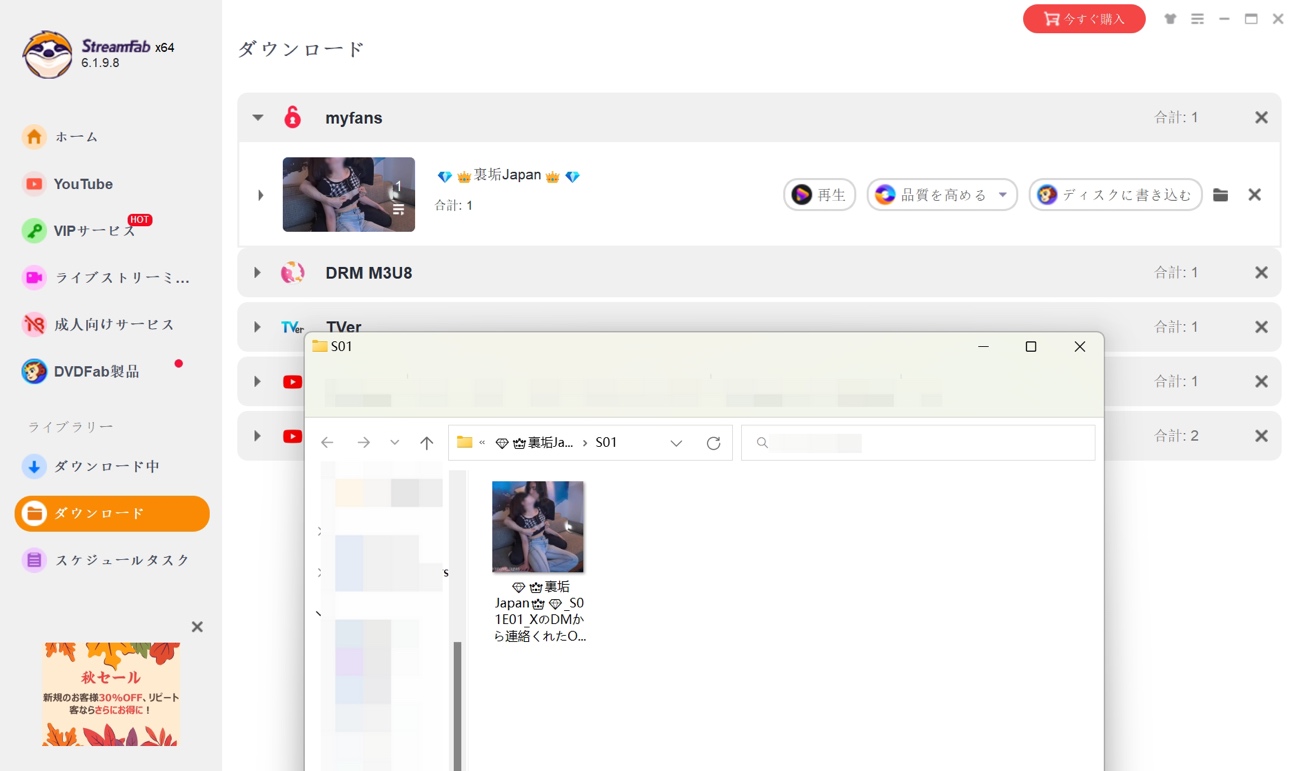The image size is (1299, 771).
Task: Refresh the S01 folder view
Action: coord(713,443)
